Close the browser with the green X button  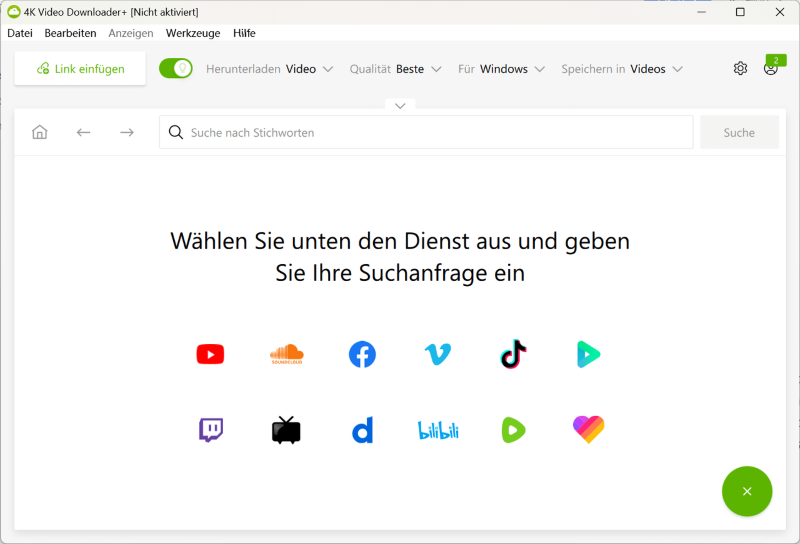click(x=747, y=491)
